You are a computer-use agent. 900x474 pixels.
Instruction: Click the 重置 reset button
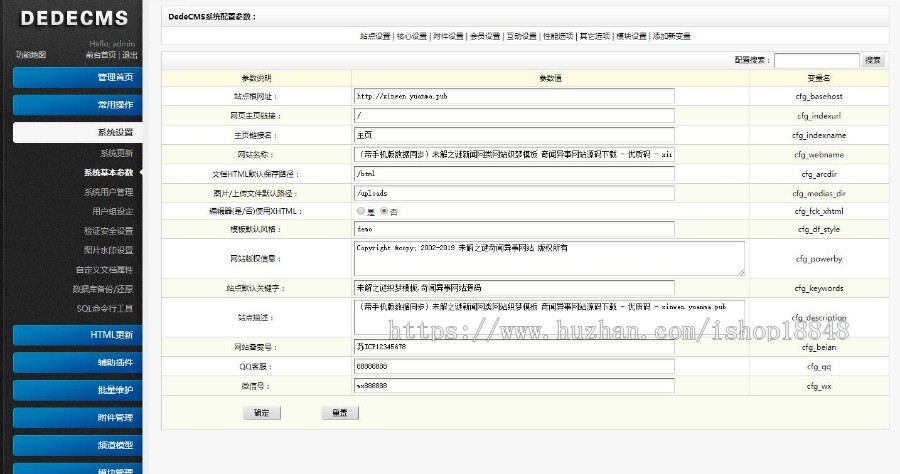pos(340,413)
